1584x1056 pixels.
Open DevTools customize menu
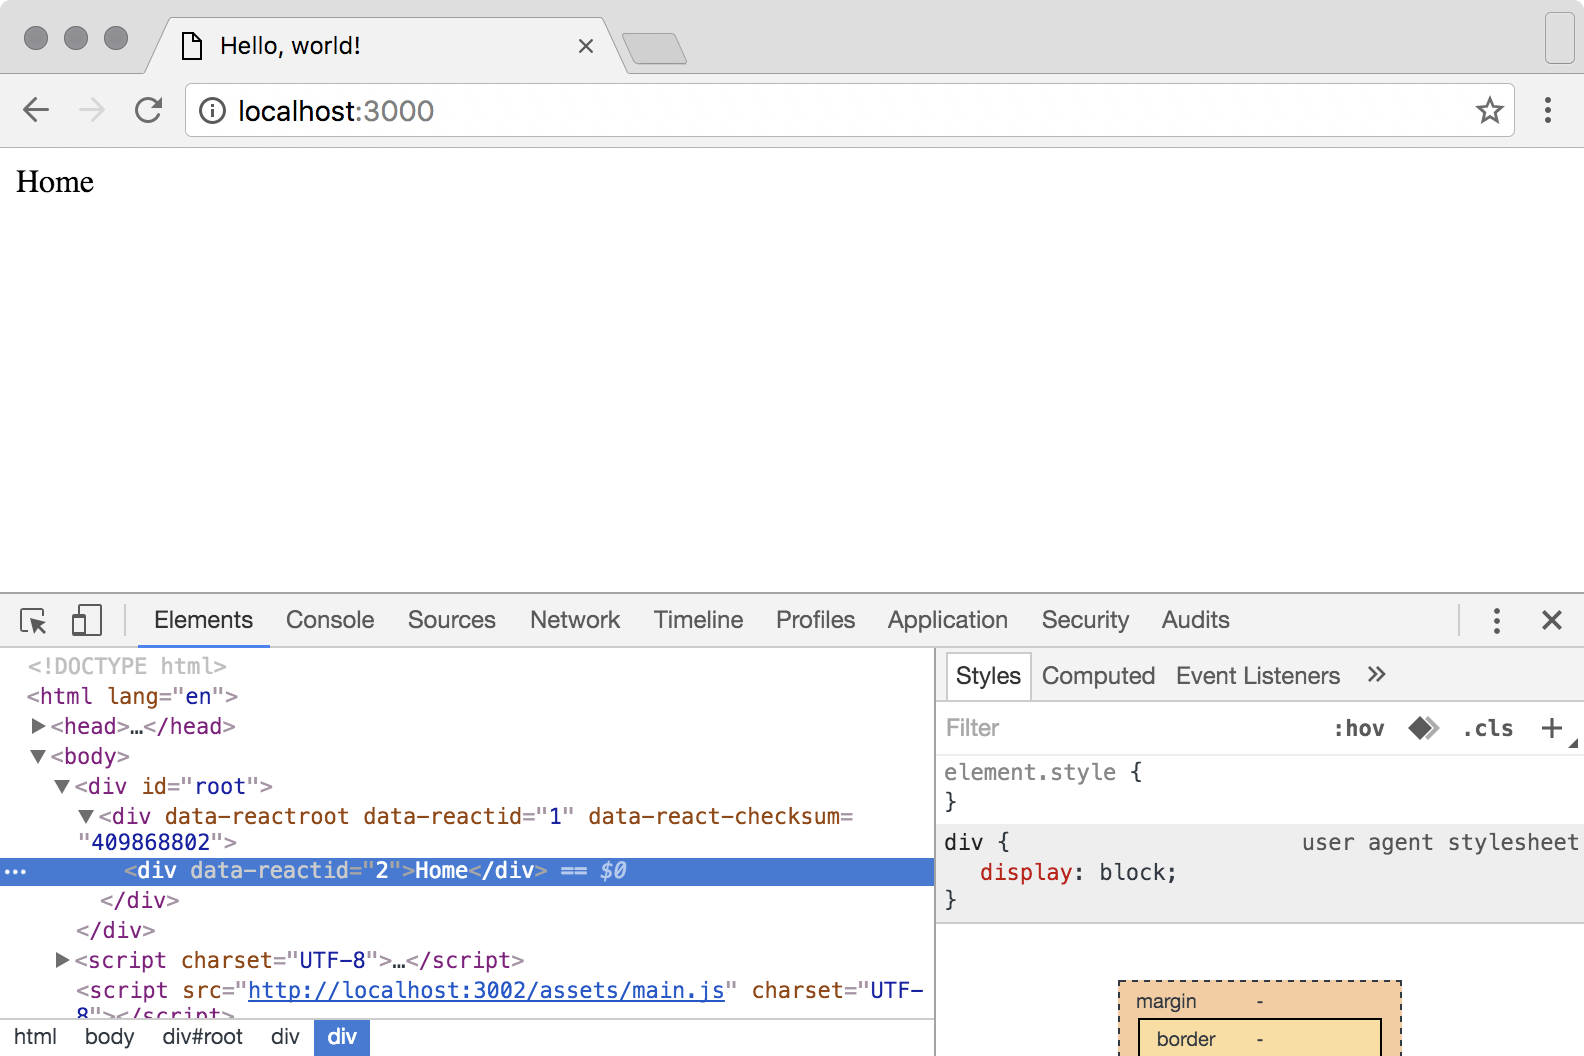click(x=1496, y=621)
